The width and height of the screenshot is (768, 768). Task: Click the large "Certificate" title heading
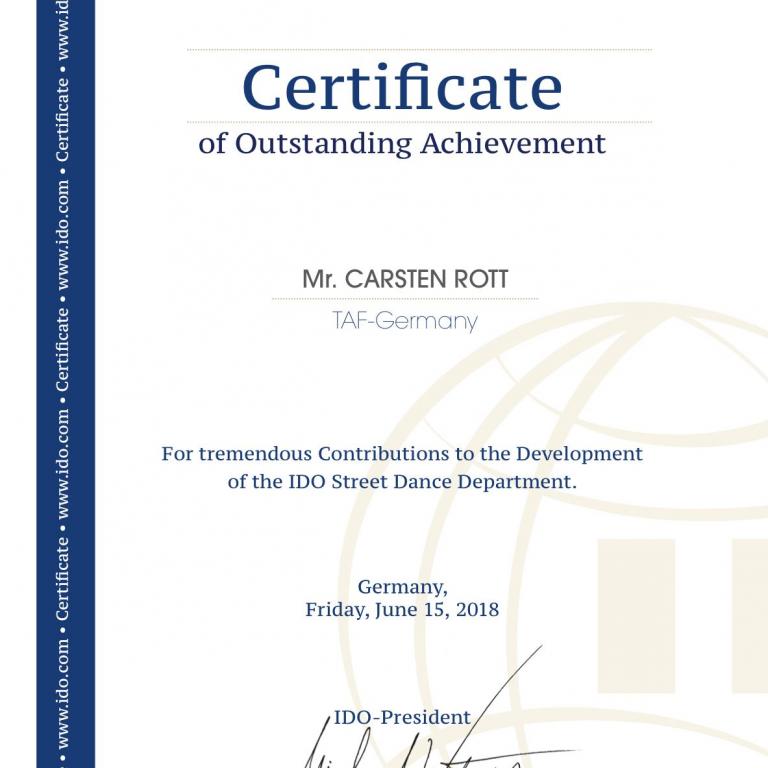[402, 87]
